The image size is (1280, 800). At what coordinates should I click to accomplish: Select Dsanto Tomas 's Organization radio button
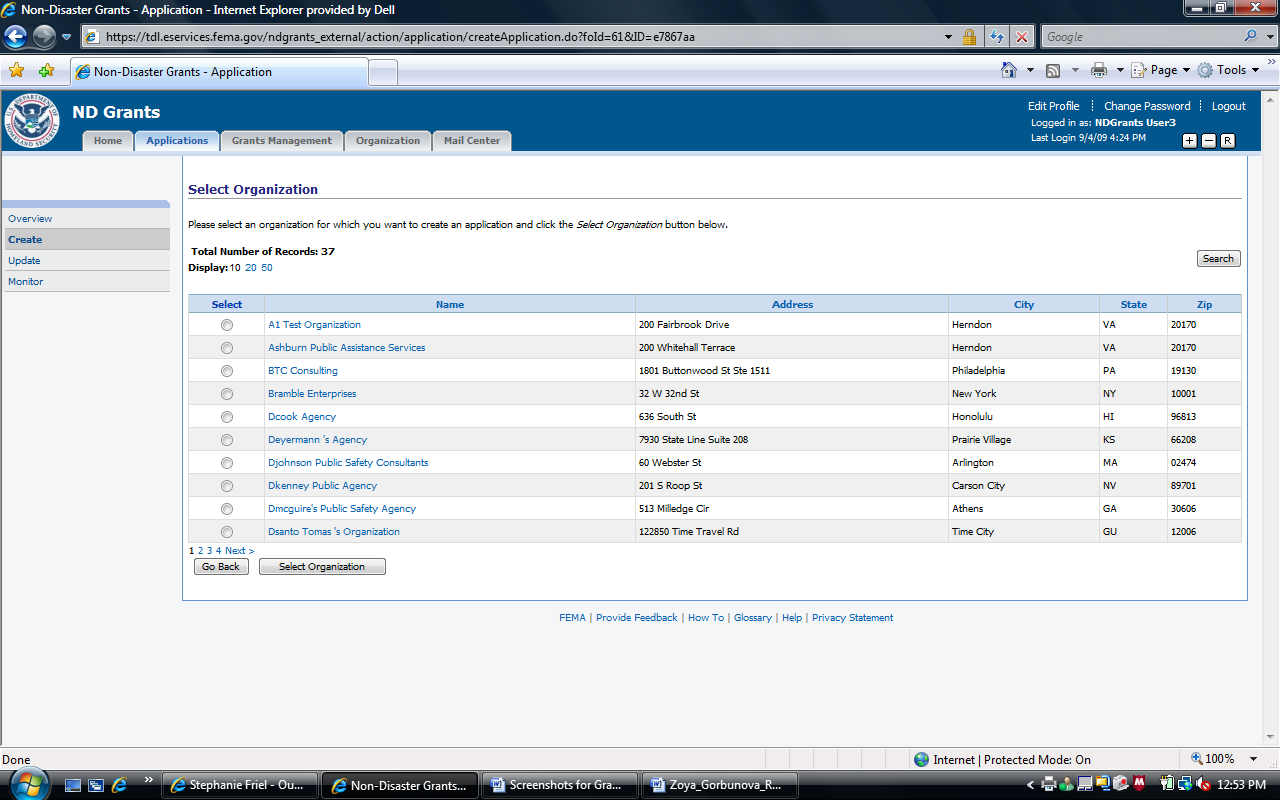click(x=227, y=532)
